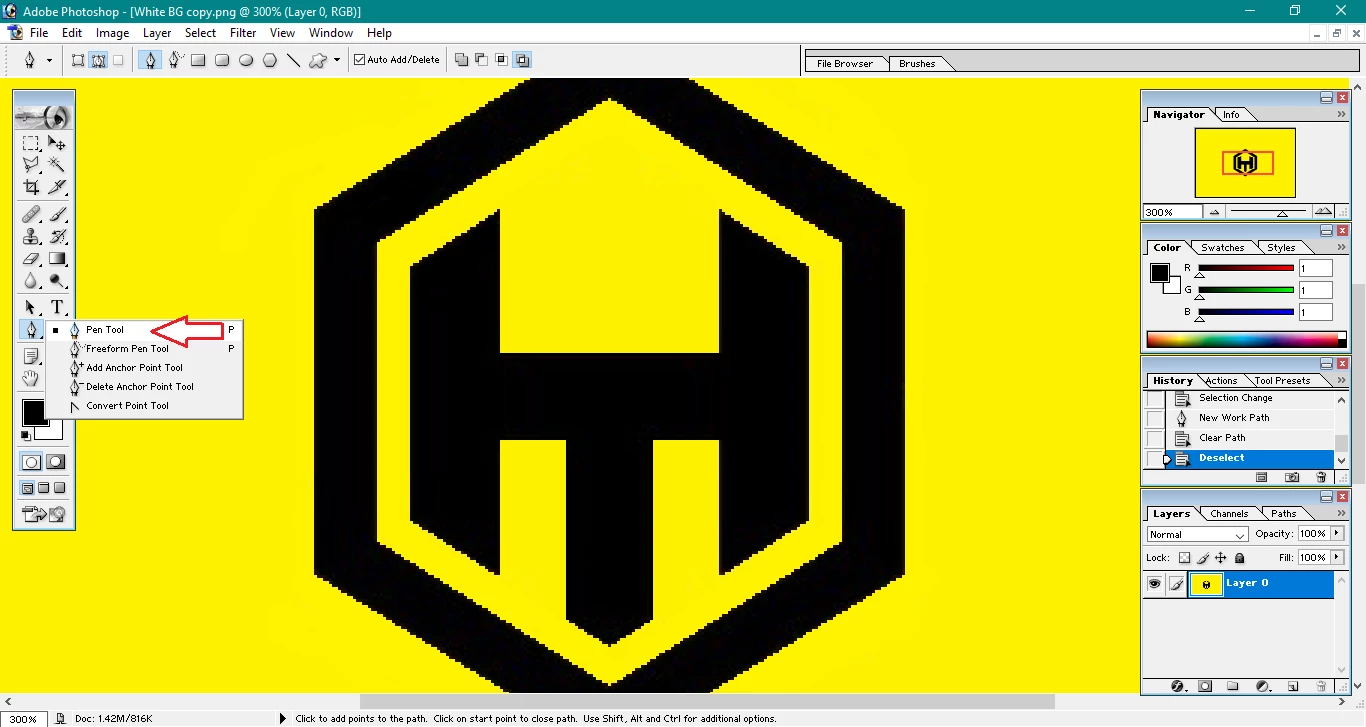Click Navigator zoom in button

[x=1323, y=212]
